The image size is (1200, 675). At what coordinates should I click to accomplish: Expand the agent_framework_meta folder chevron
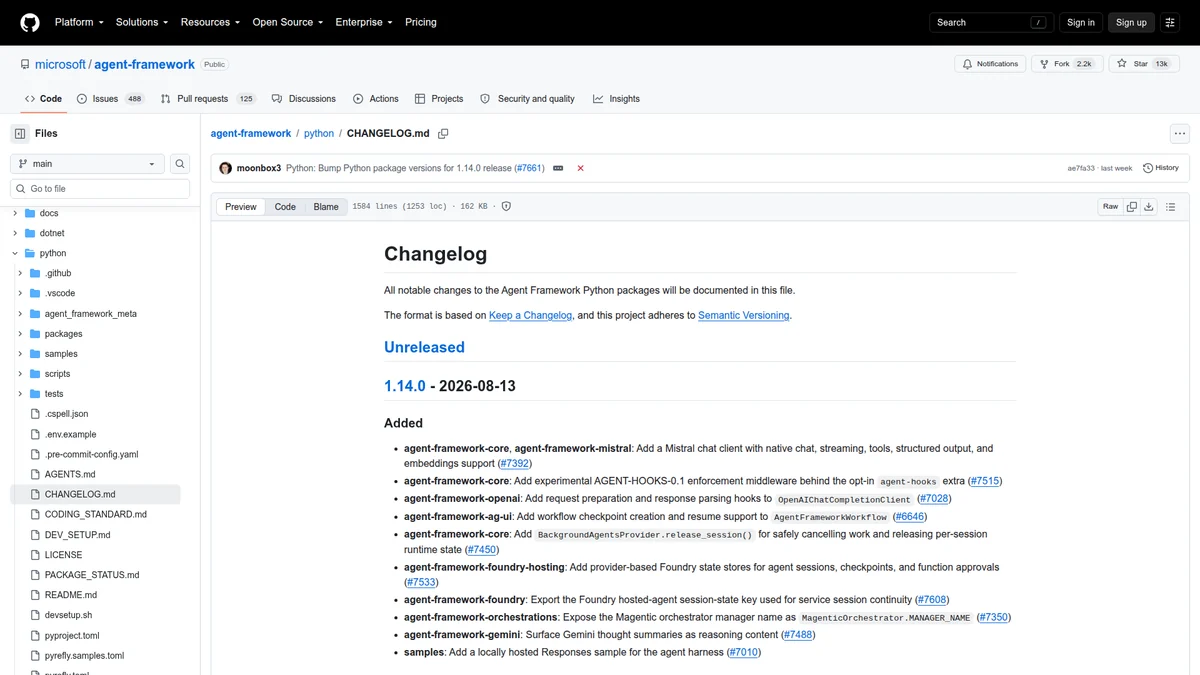pos(20,313)
